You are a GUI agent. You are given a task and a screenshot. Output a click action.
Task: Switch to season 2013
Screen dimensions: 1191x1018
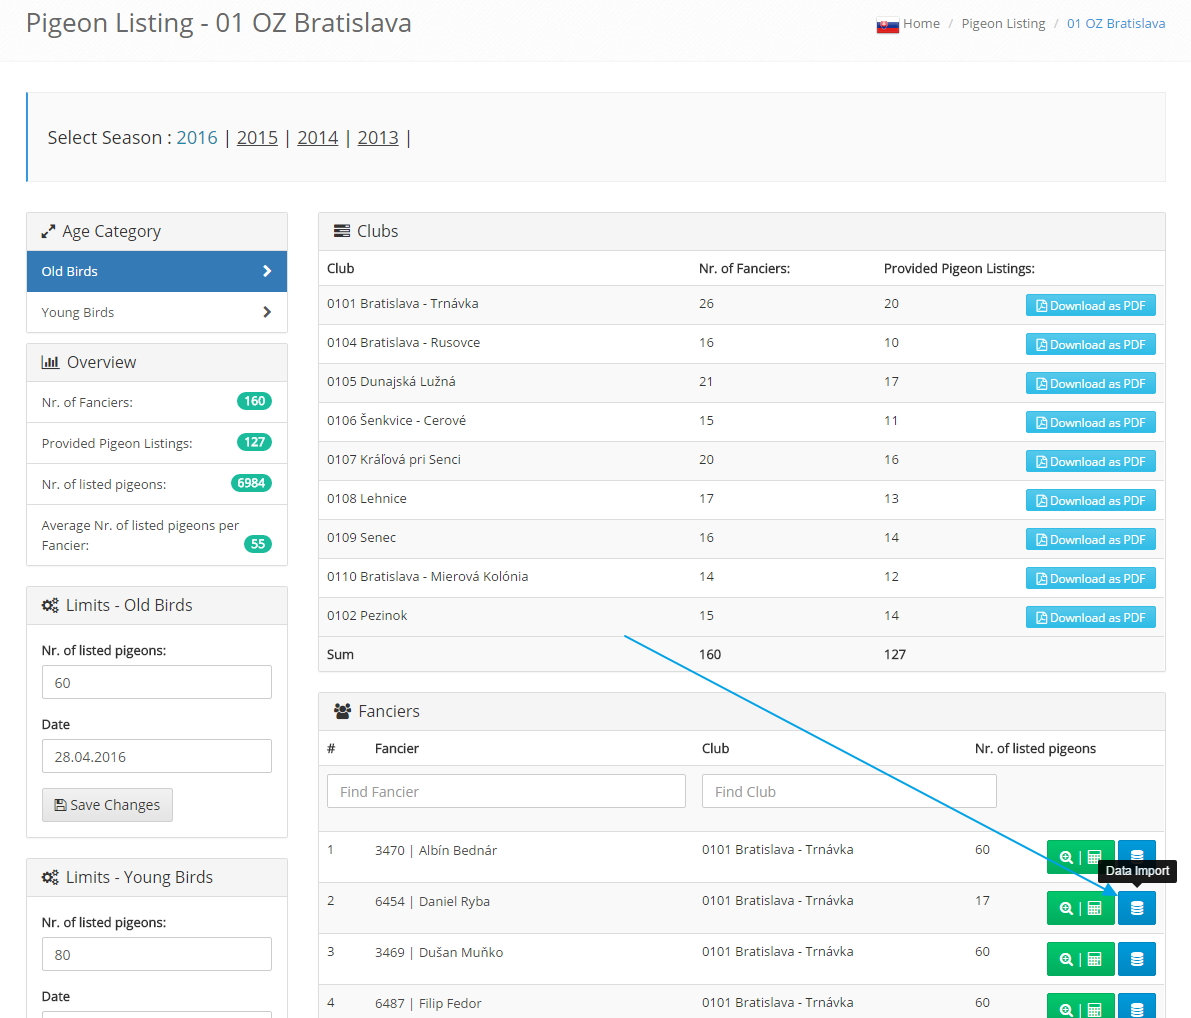tap(378, 138)
